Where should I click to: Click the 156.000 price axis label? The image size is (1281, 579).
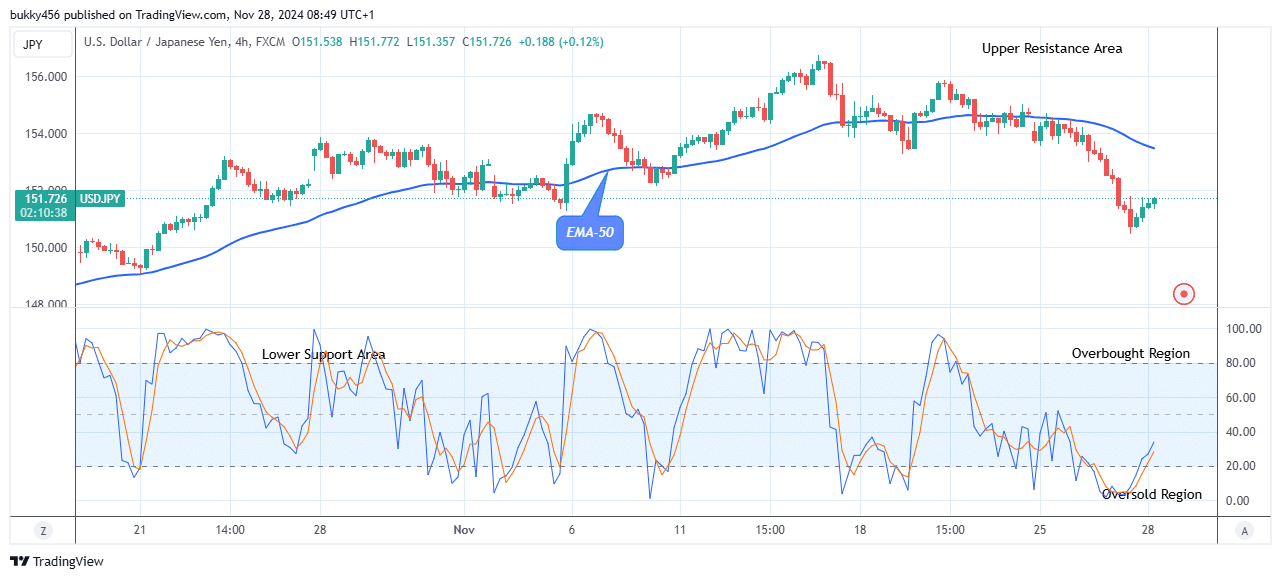(x=46, y=77)
